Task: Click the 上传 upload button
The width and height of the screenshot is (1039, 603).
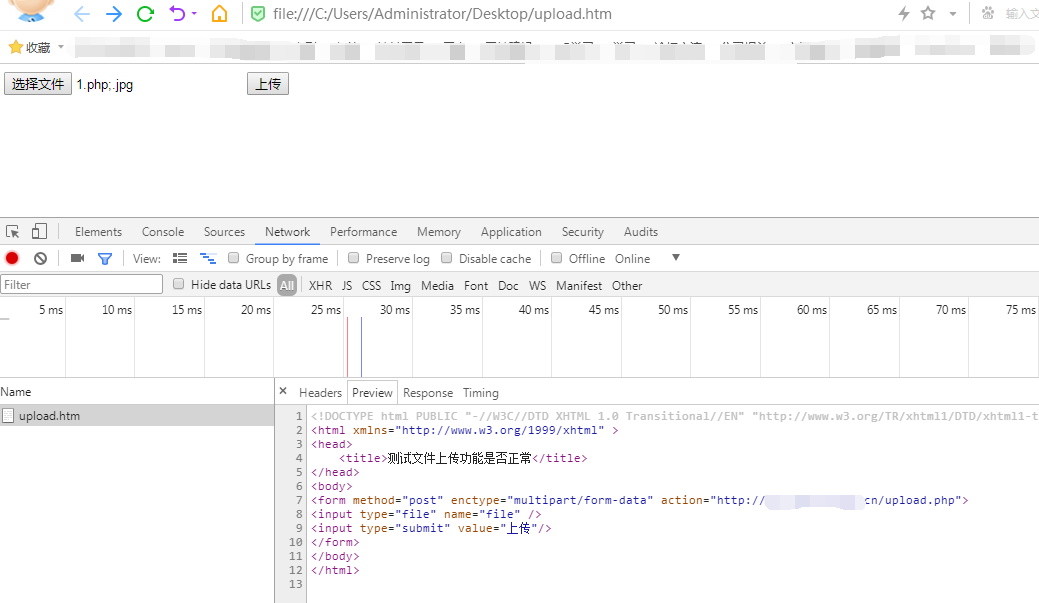Action: [x=267, y=84]
